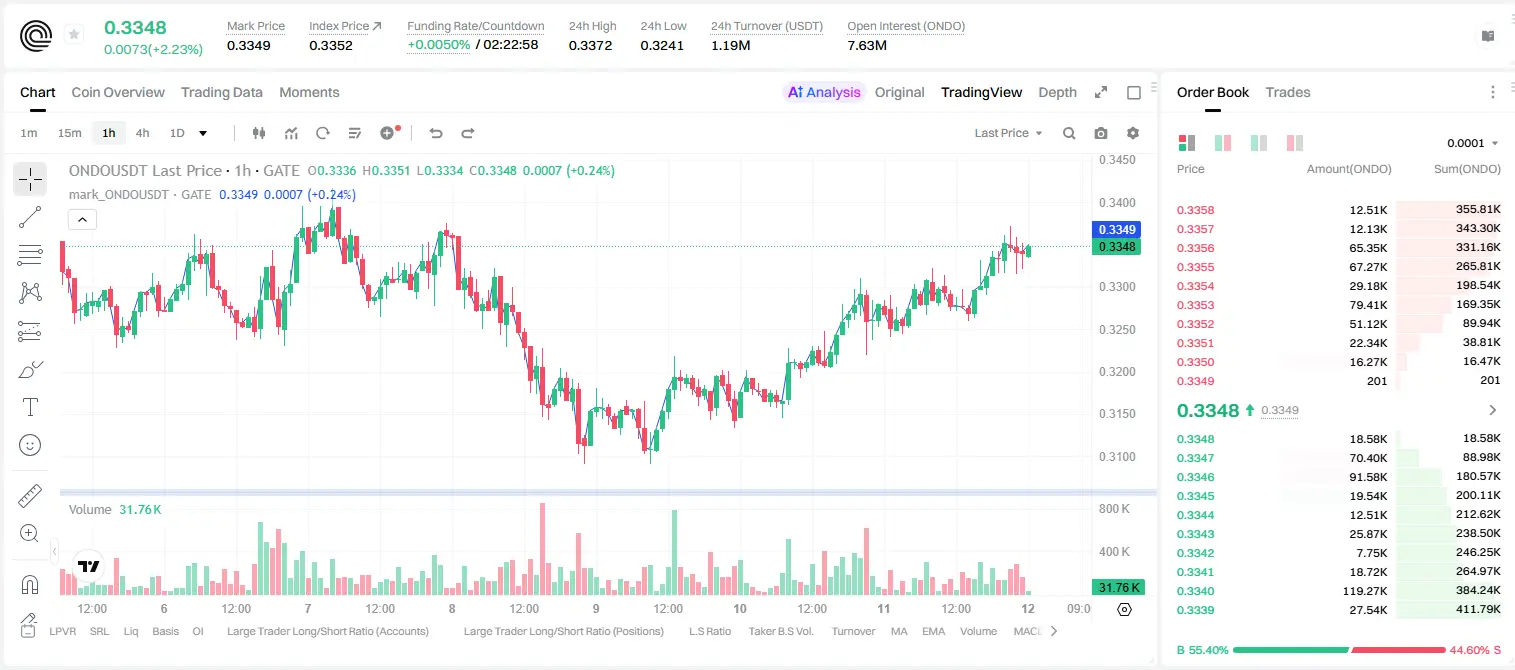Select the trend line drawing tool

(30, 217)
